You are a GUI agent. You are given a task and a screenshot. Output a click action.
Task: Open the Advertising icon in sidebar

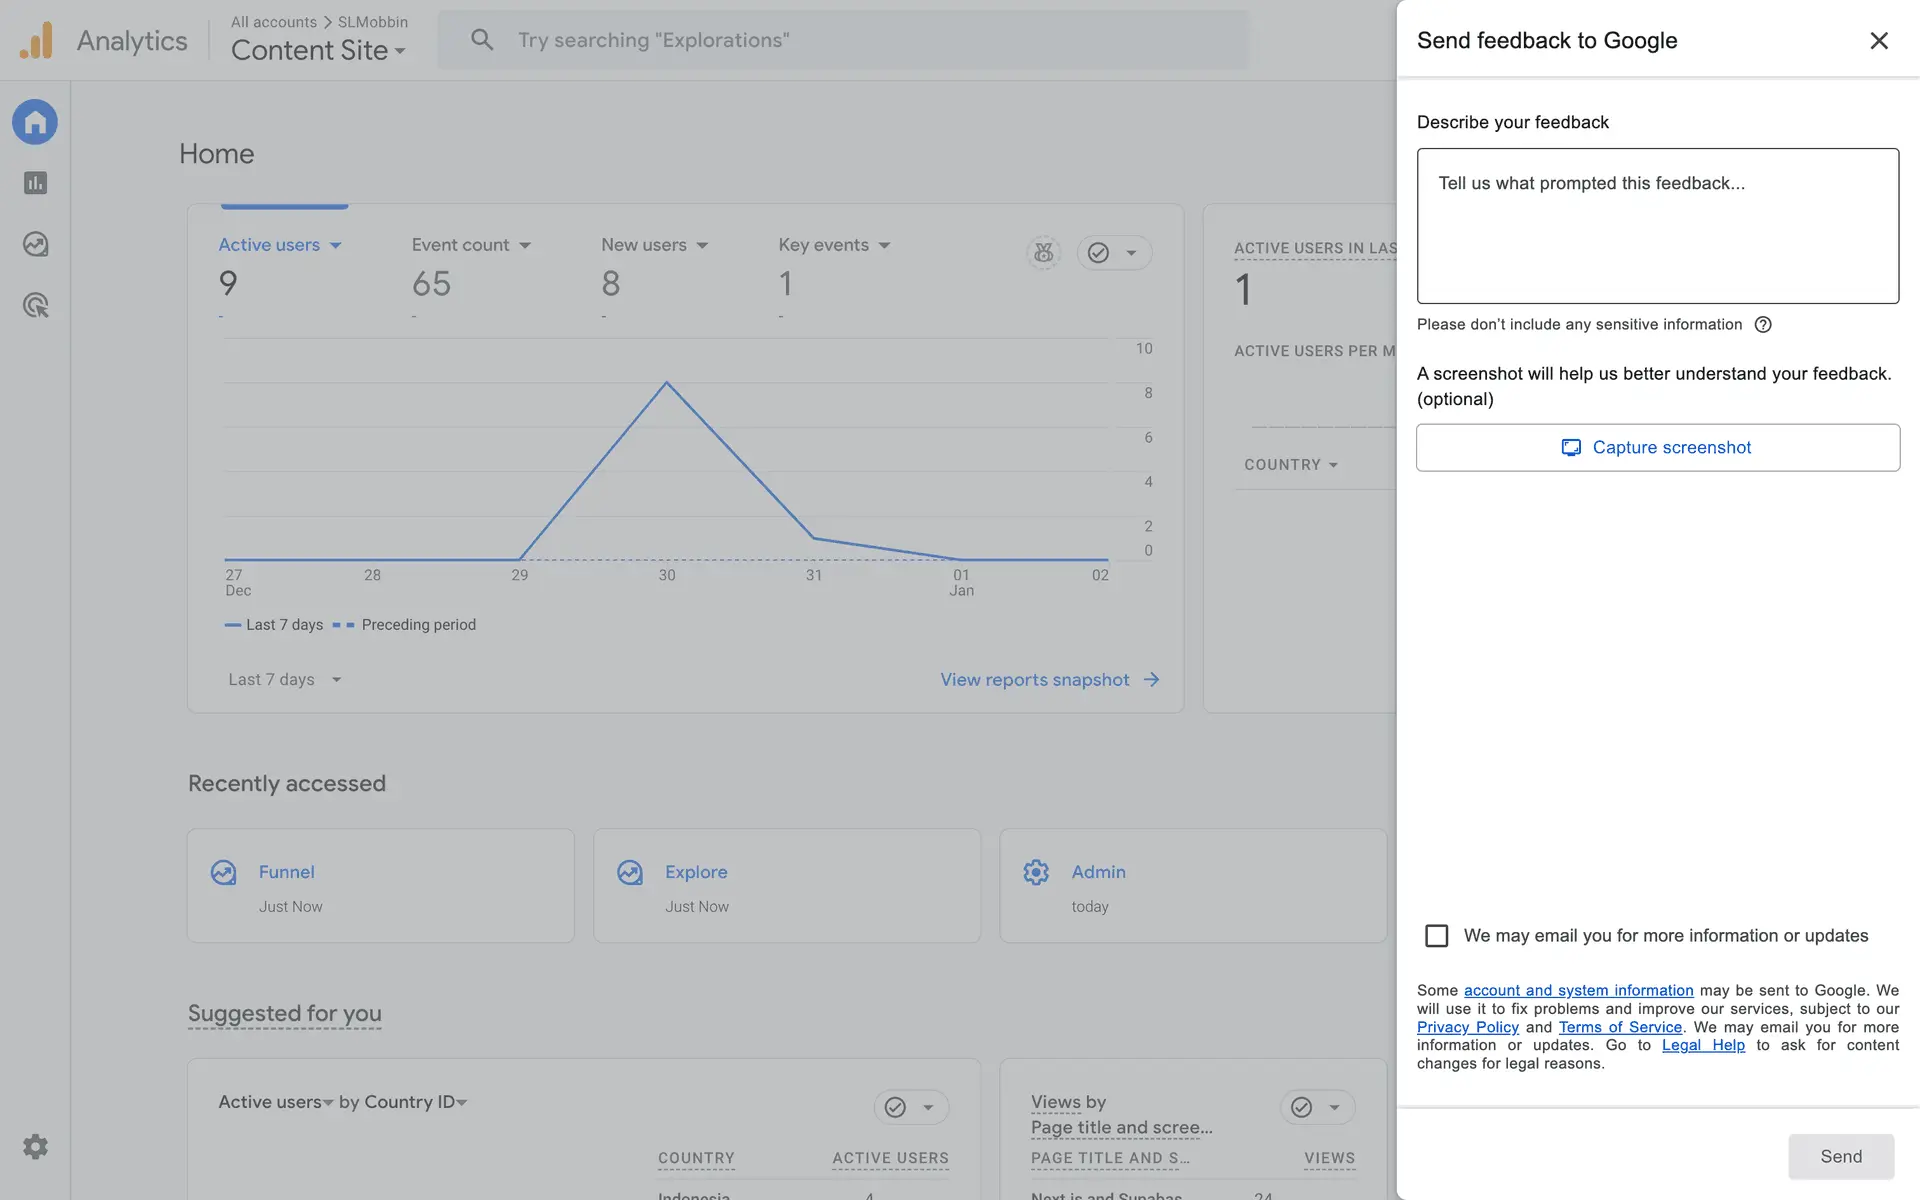click(35, 305)
